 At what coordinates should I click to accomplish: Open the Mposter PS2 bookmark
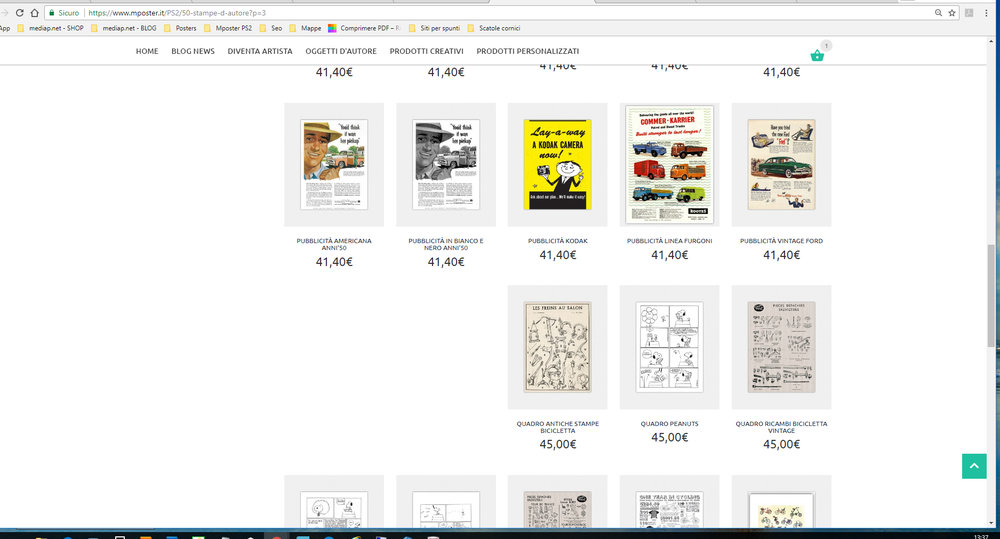[228, 28]
